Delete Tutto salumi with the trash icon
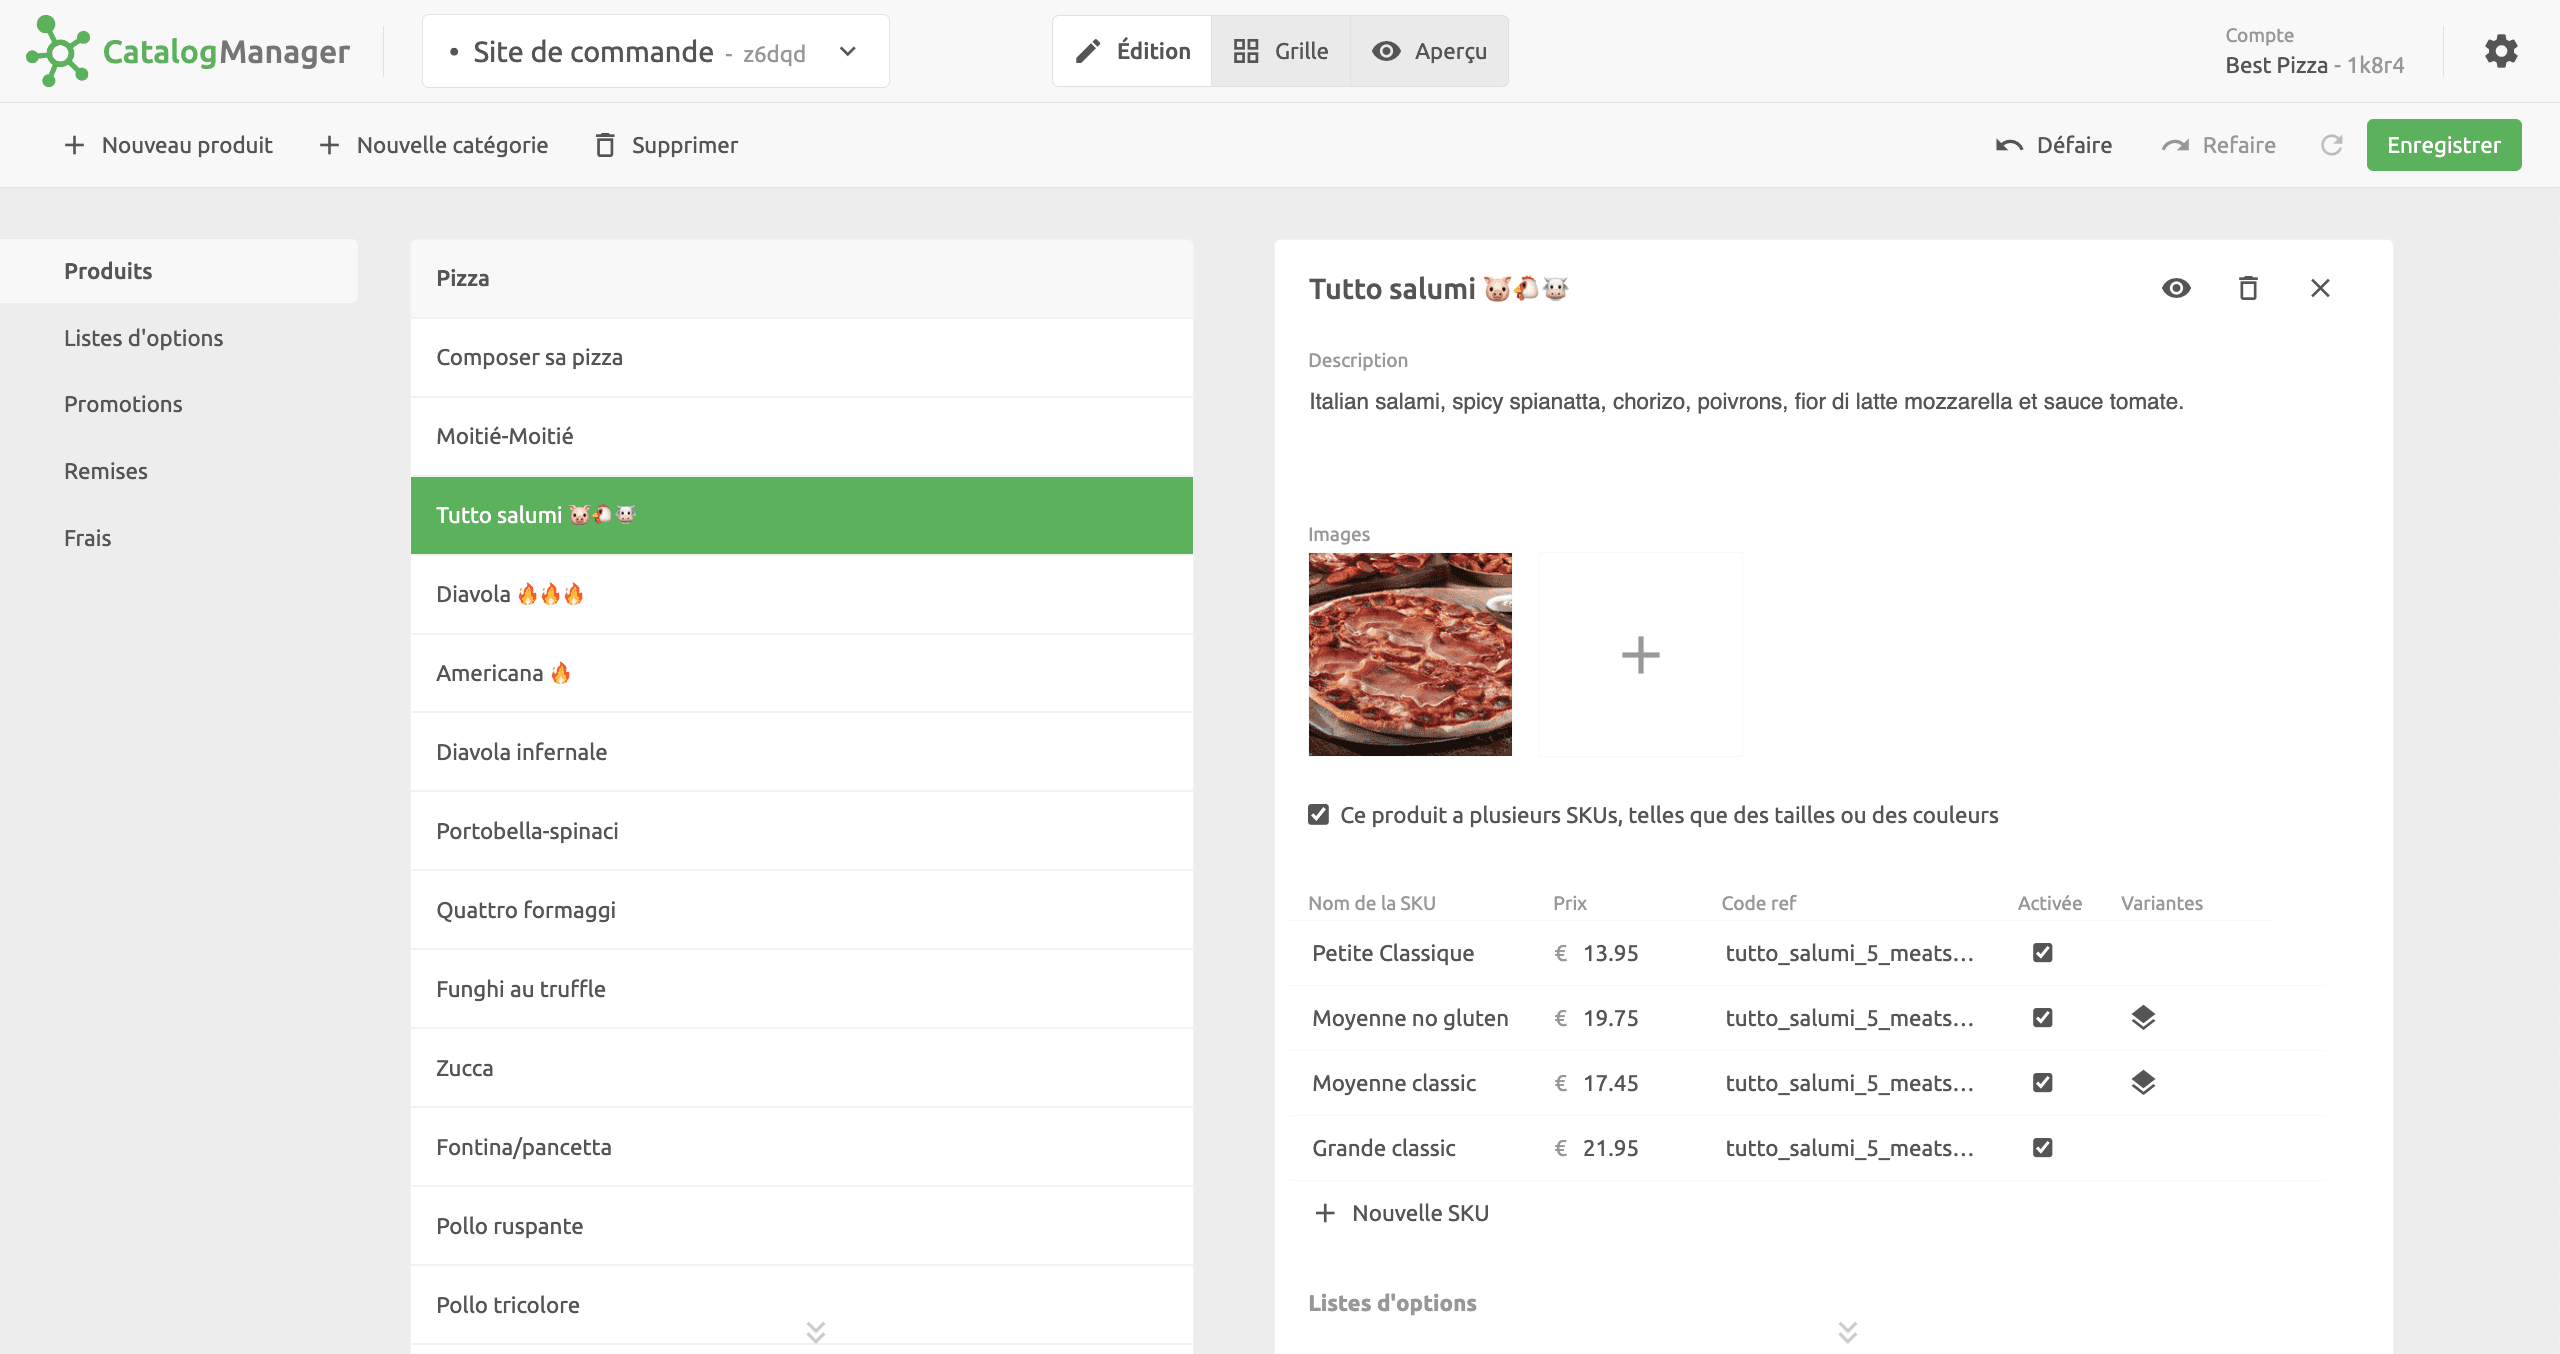 (x=2249, y=288)
